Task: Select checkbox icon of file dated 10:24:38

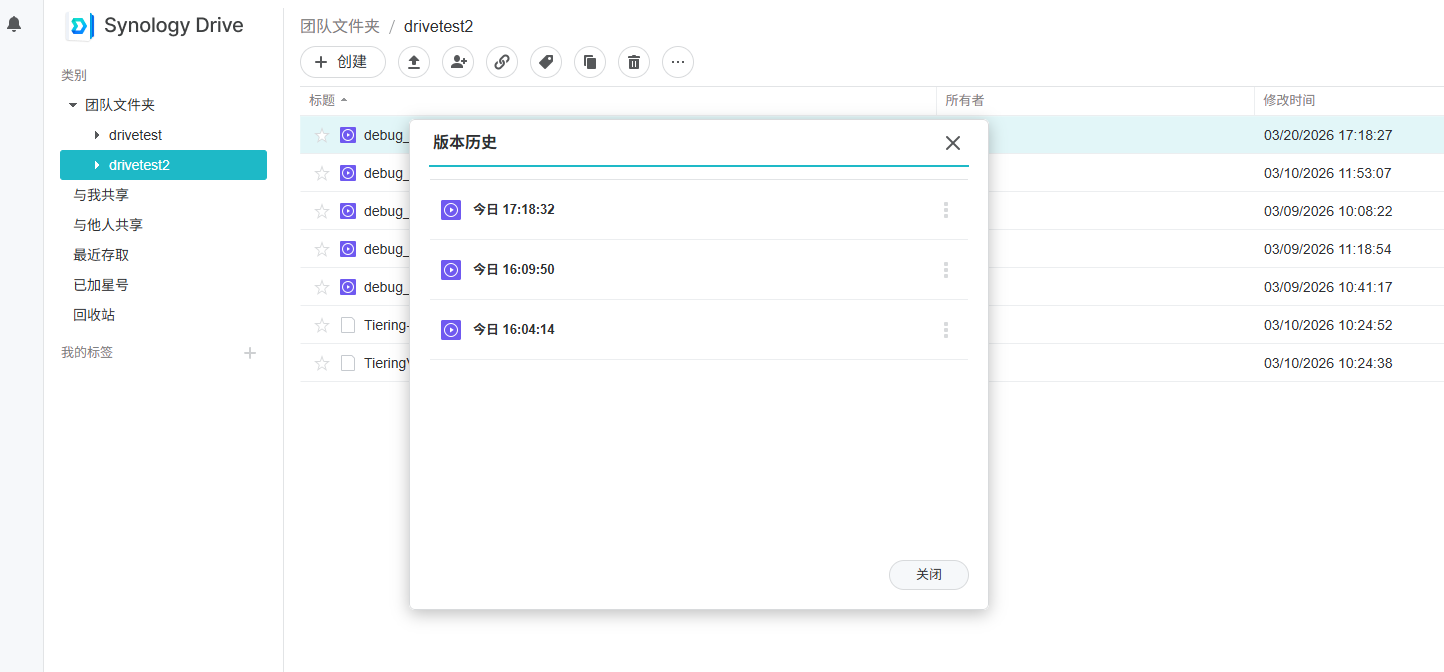Action: tap(348, 363)
